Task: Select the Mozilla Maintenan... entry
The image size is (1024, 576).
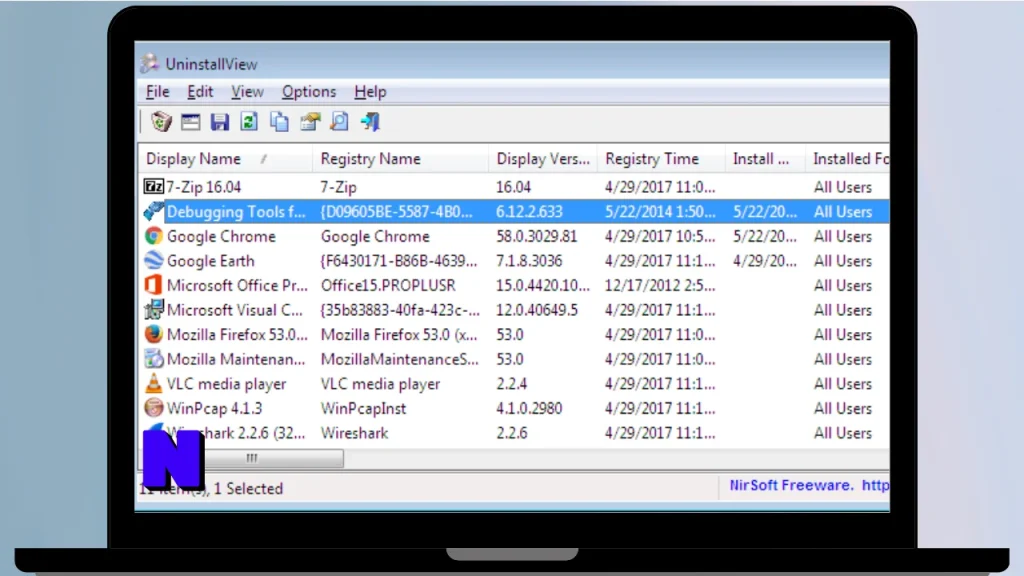Action: pyautogui.click(x=236, y=359)
